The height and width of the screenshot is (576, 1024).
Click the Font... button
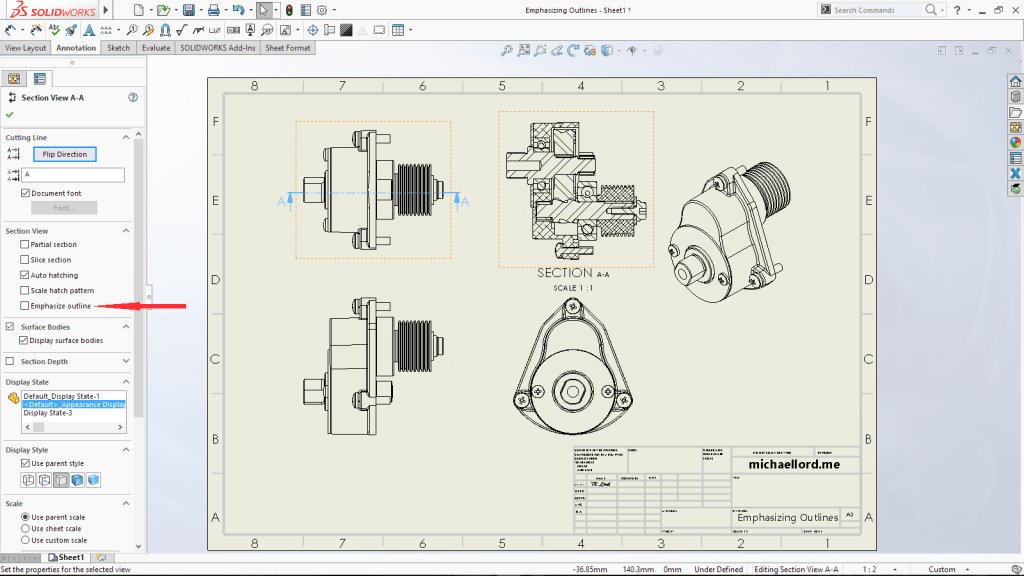point(64,208)
